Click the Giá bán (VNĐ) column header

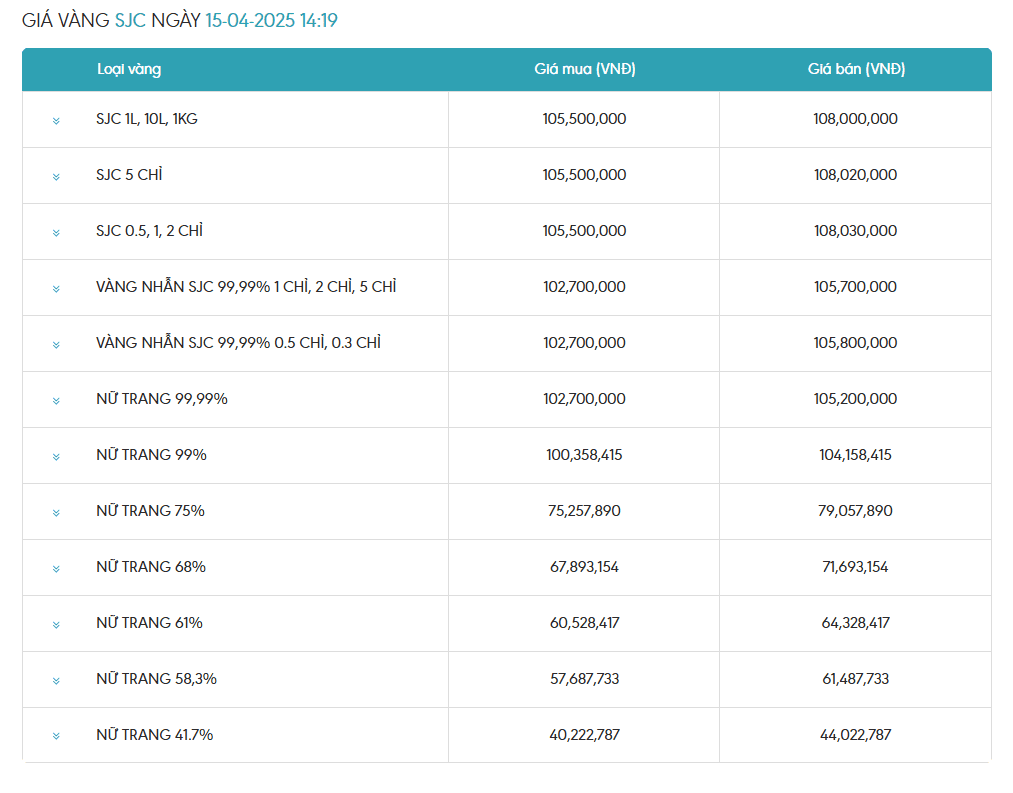click(x=856, y=69)
